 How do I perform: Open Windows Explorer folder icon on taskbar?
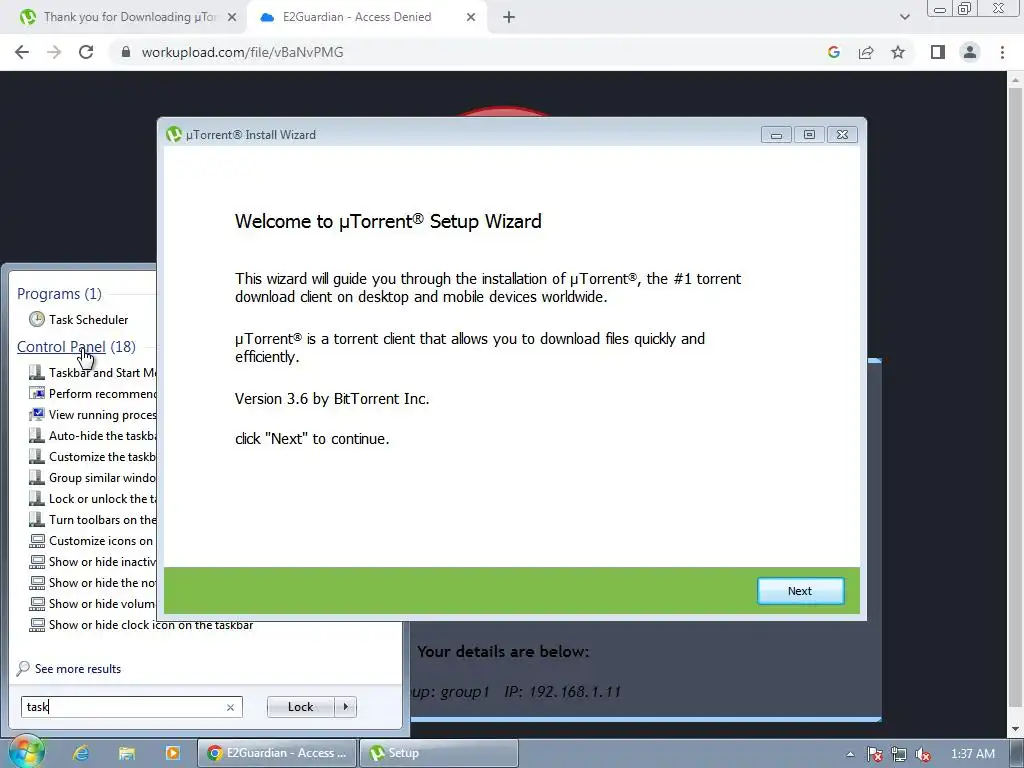(x=127, y=753)
